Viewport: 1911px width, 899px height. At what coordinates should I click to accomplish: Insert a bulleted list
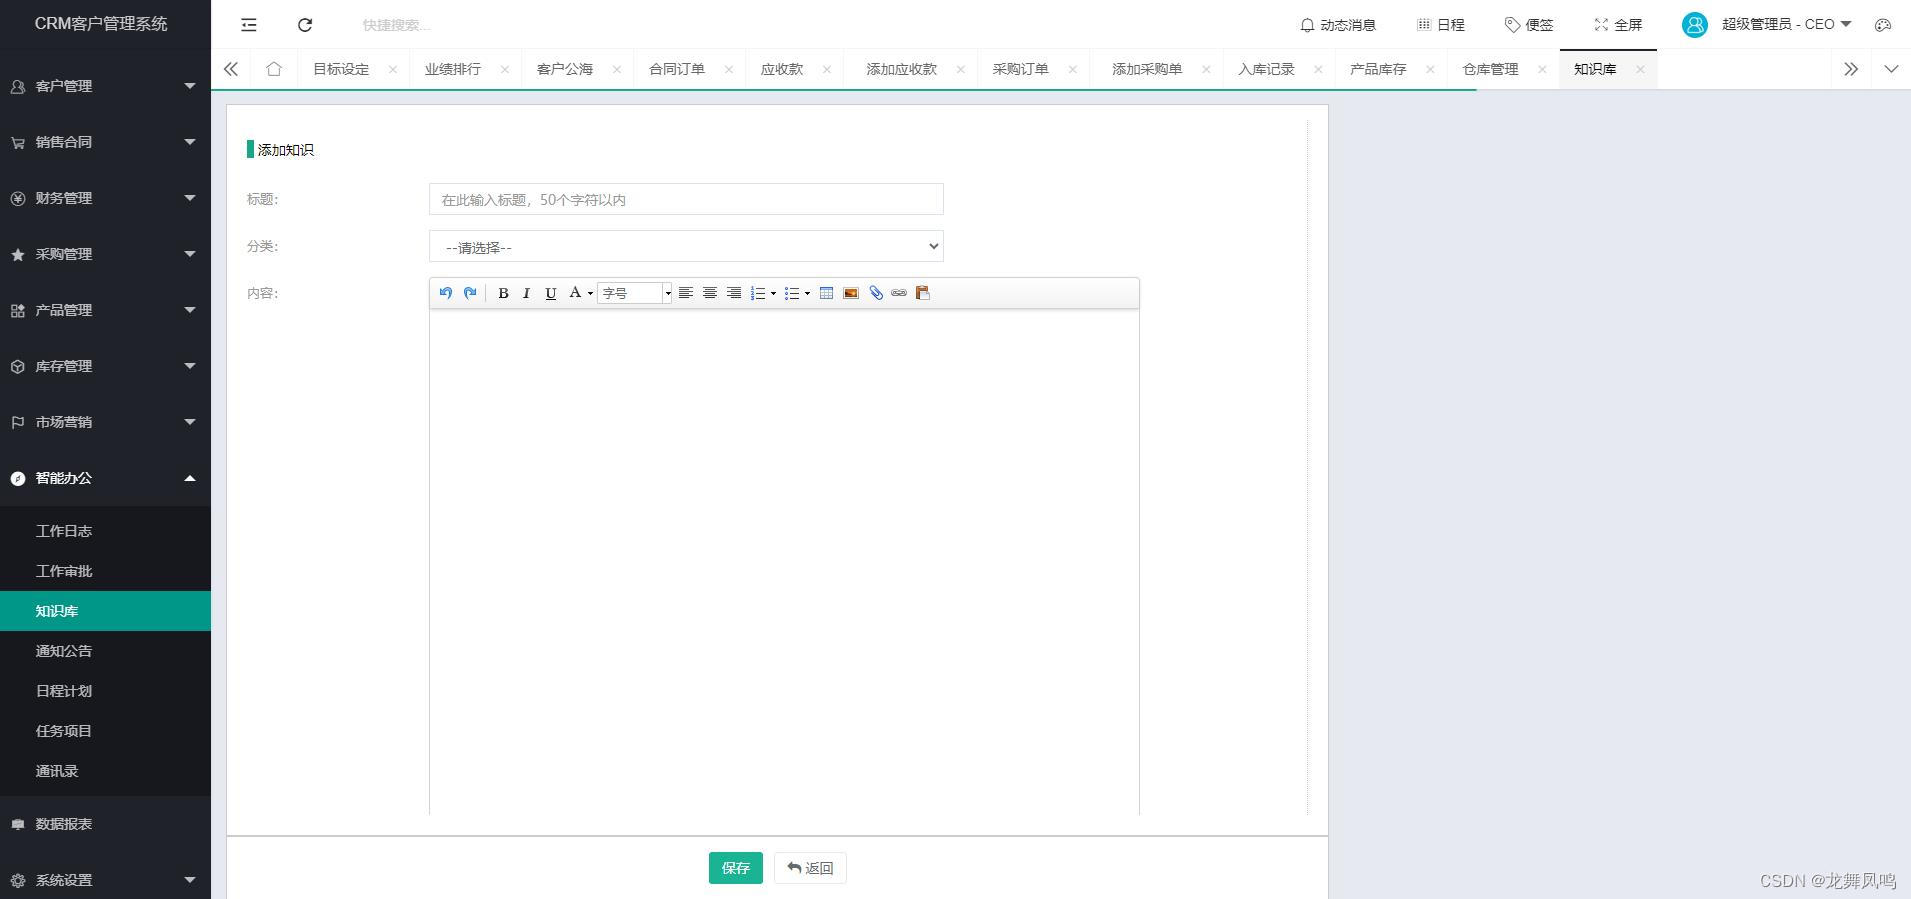pyautogui.click(x=792, y=293)
